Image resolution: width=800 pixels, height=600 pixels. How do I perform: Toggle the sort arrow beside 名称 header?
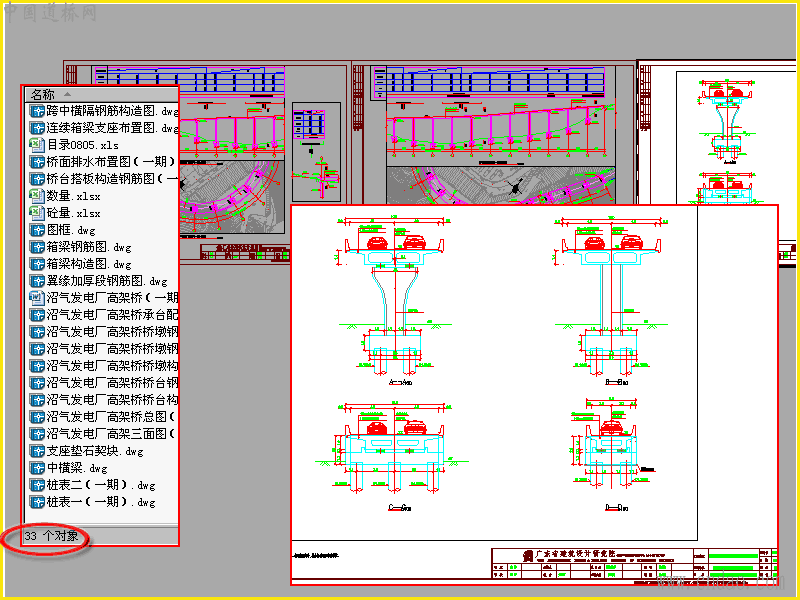[x=67, y=94]
